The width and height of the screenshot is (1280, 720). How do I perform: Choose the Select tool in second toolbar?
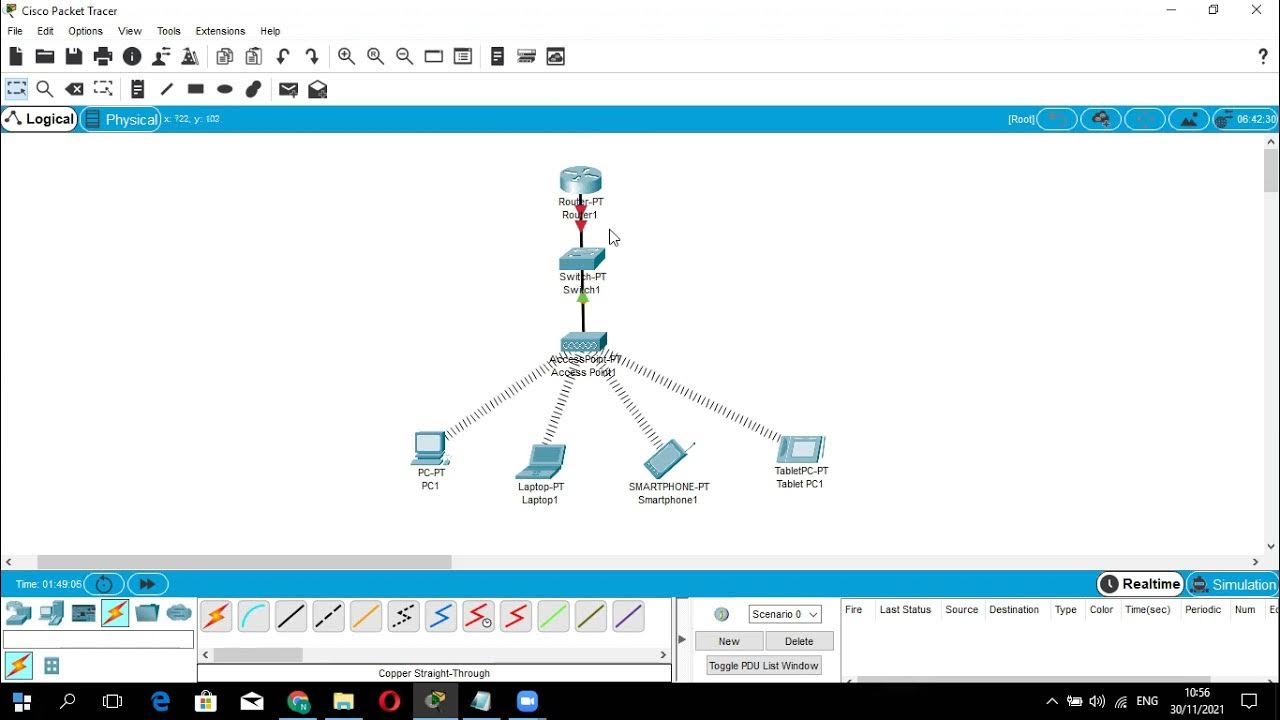[16, 89]
